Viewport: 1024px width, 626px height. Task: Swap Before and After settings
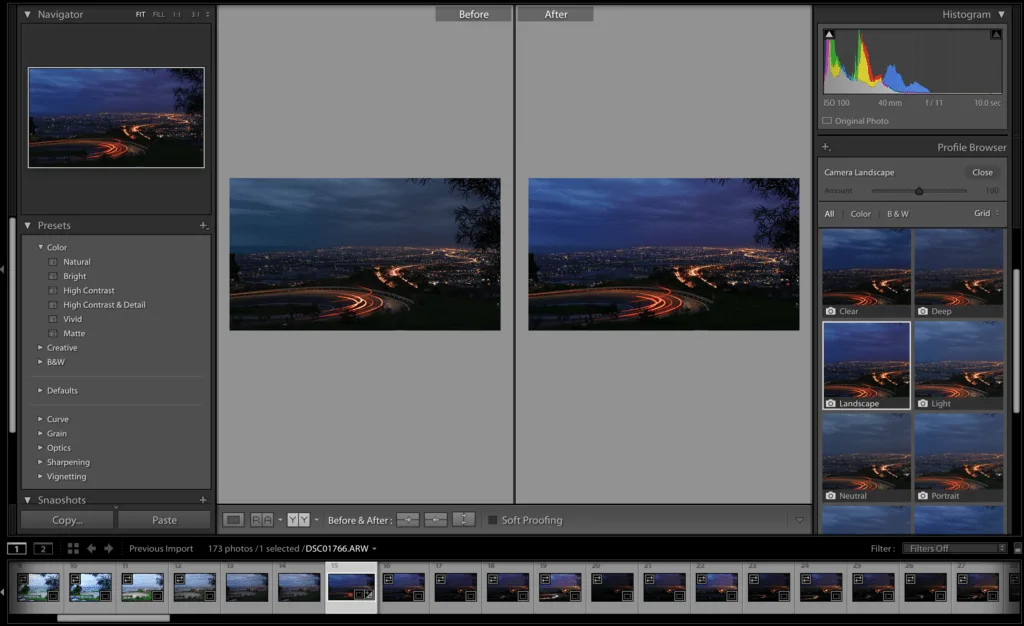(x=464, y=520)
